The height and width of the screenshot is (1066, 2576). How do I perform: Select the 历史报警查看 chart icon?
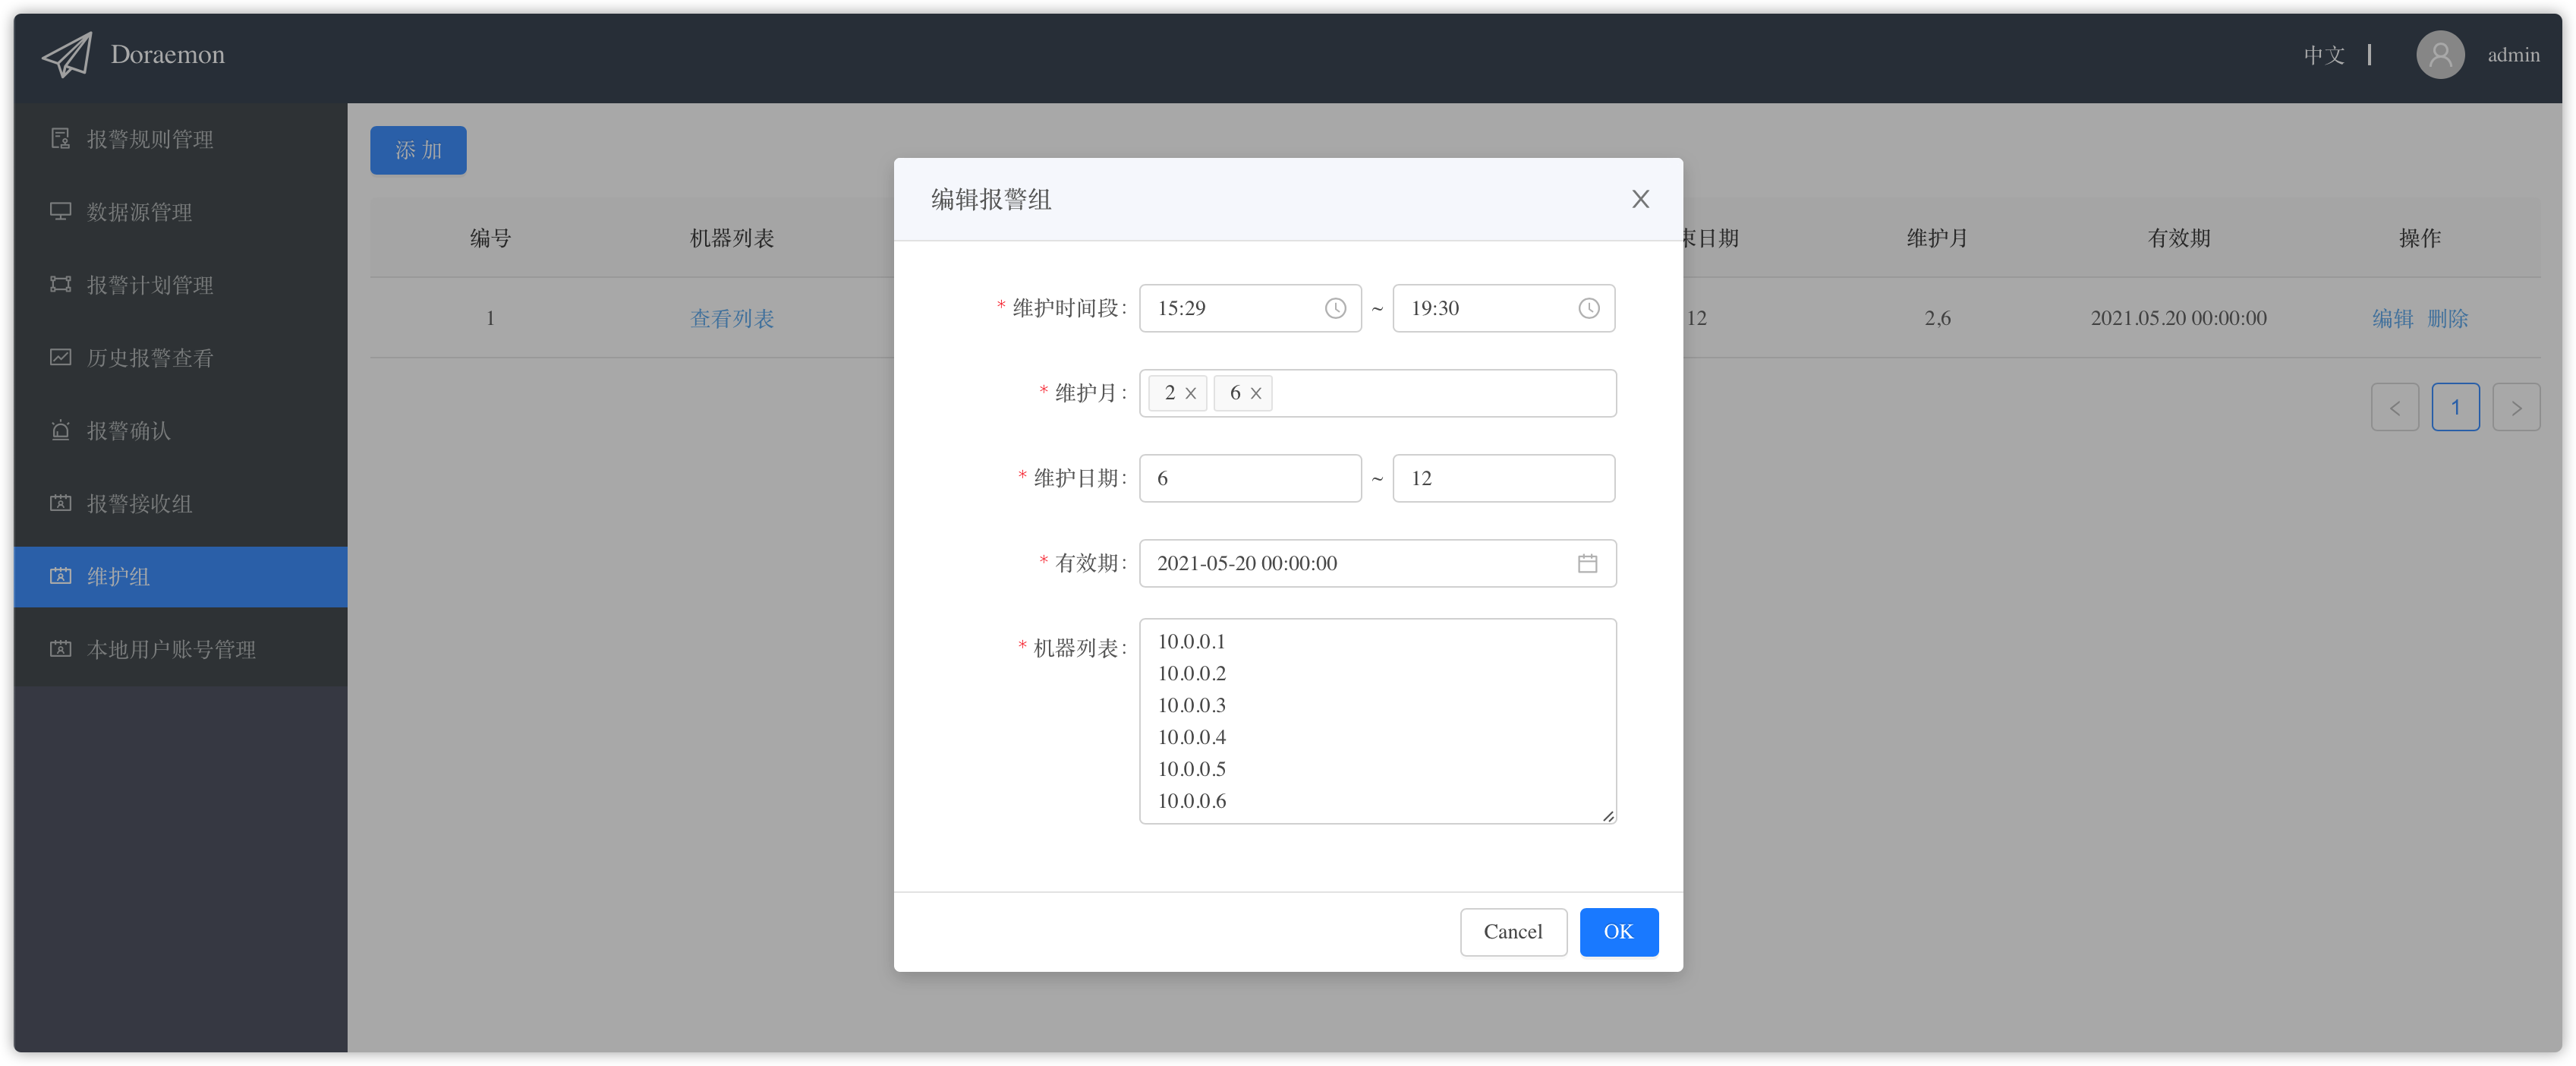[60, 357]
